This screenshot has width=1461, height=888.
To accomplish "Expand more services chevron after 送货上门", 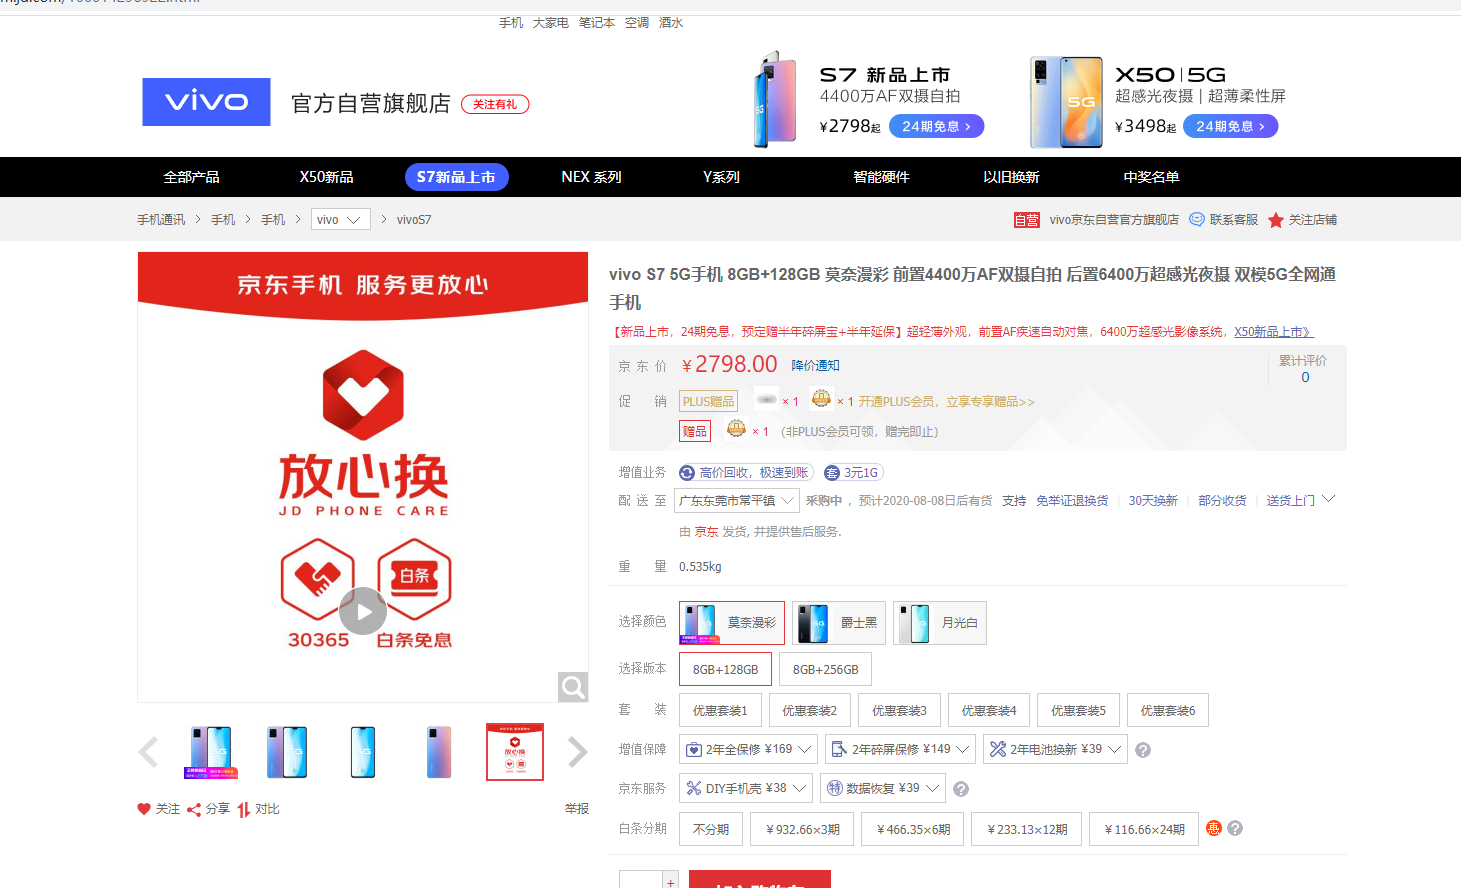I will [1329, 499].
